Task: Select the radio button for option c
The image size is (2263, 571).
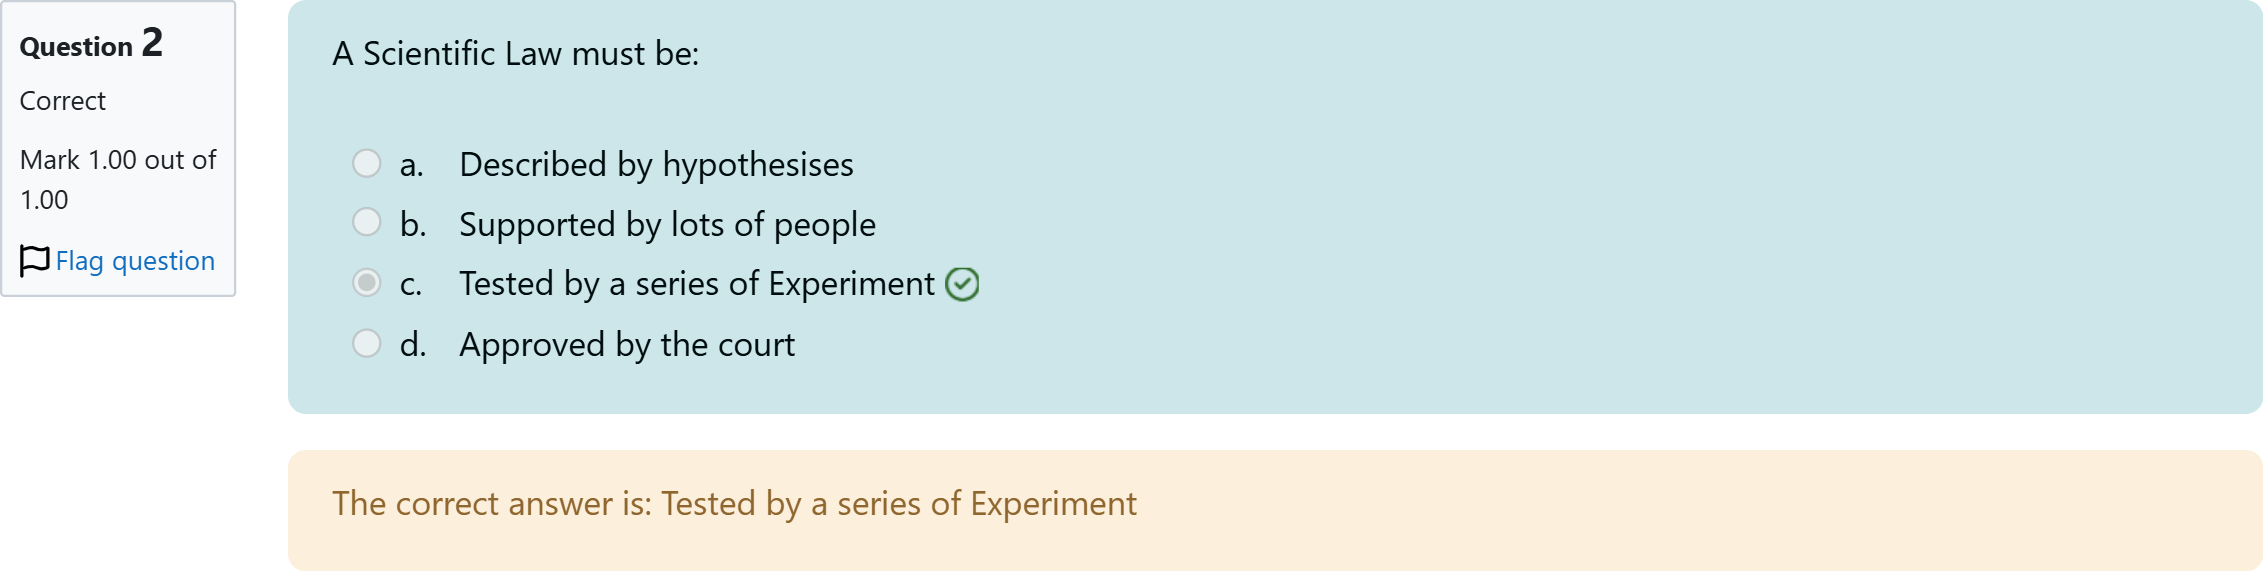Action: 367,283
